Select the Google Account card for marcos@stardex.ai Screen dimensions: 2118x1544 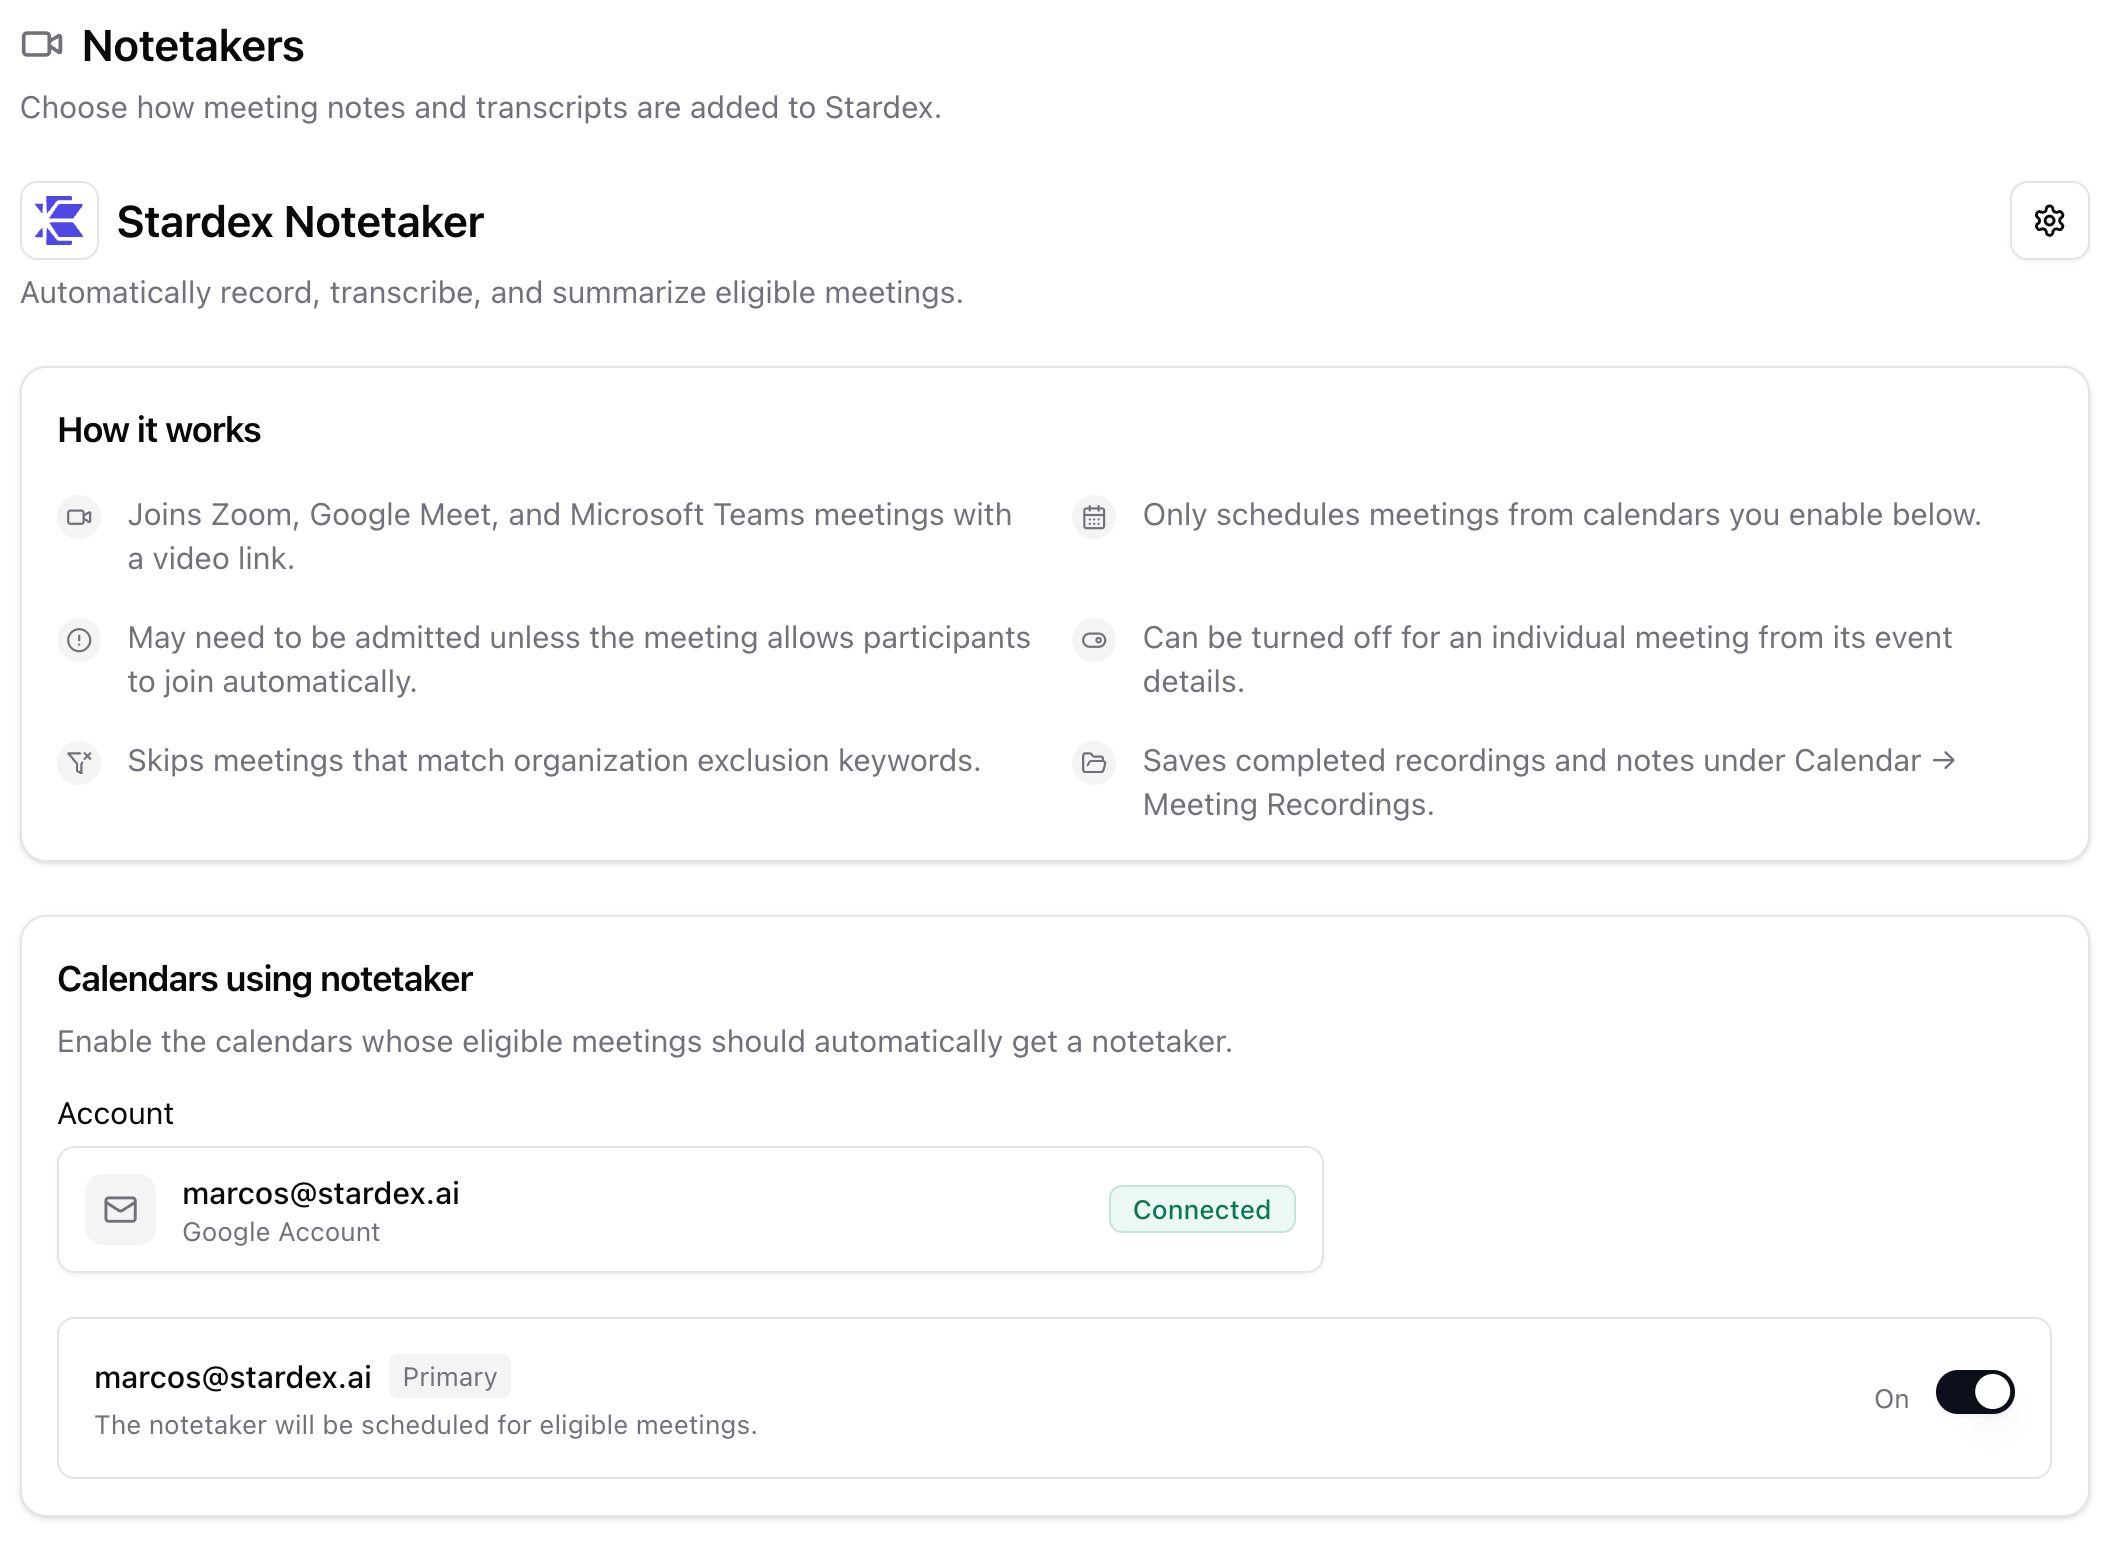690,1210
